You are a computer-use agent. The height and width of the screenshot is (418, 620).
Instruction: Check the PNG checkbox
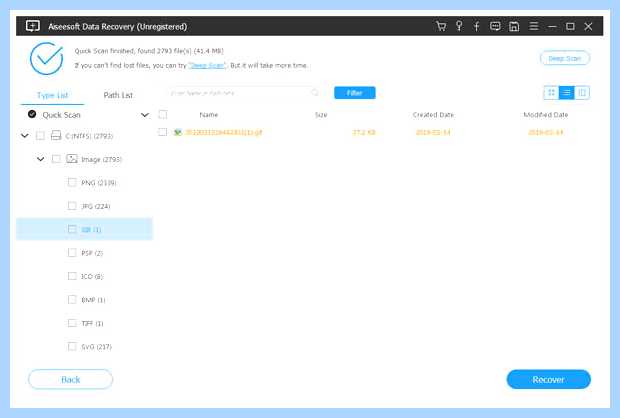(x=72, y=182)
